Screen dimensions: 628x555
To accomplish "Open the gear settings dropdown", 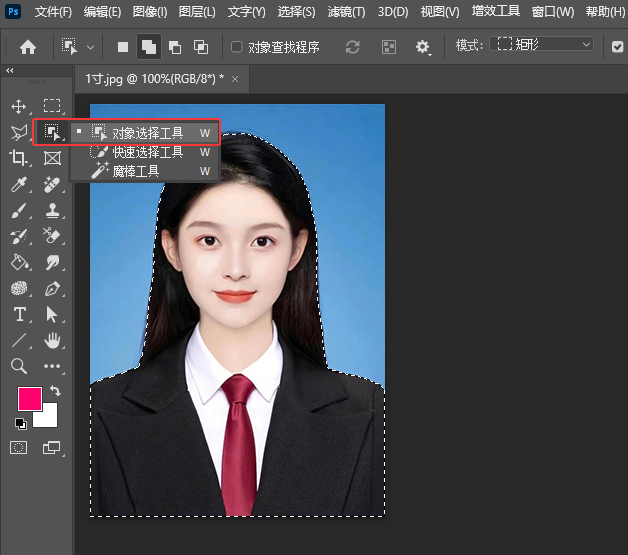I will (423, 46).
